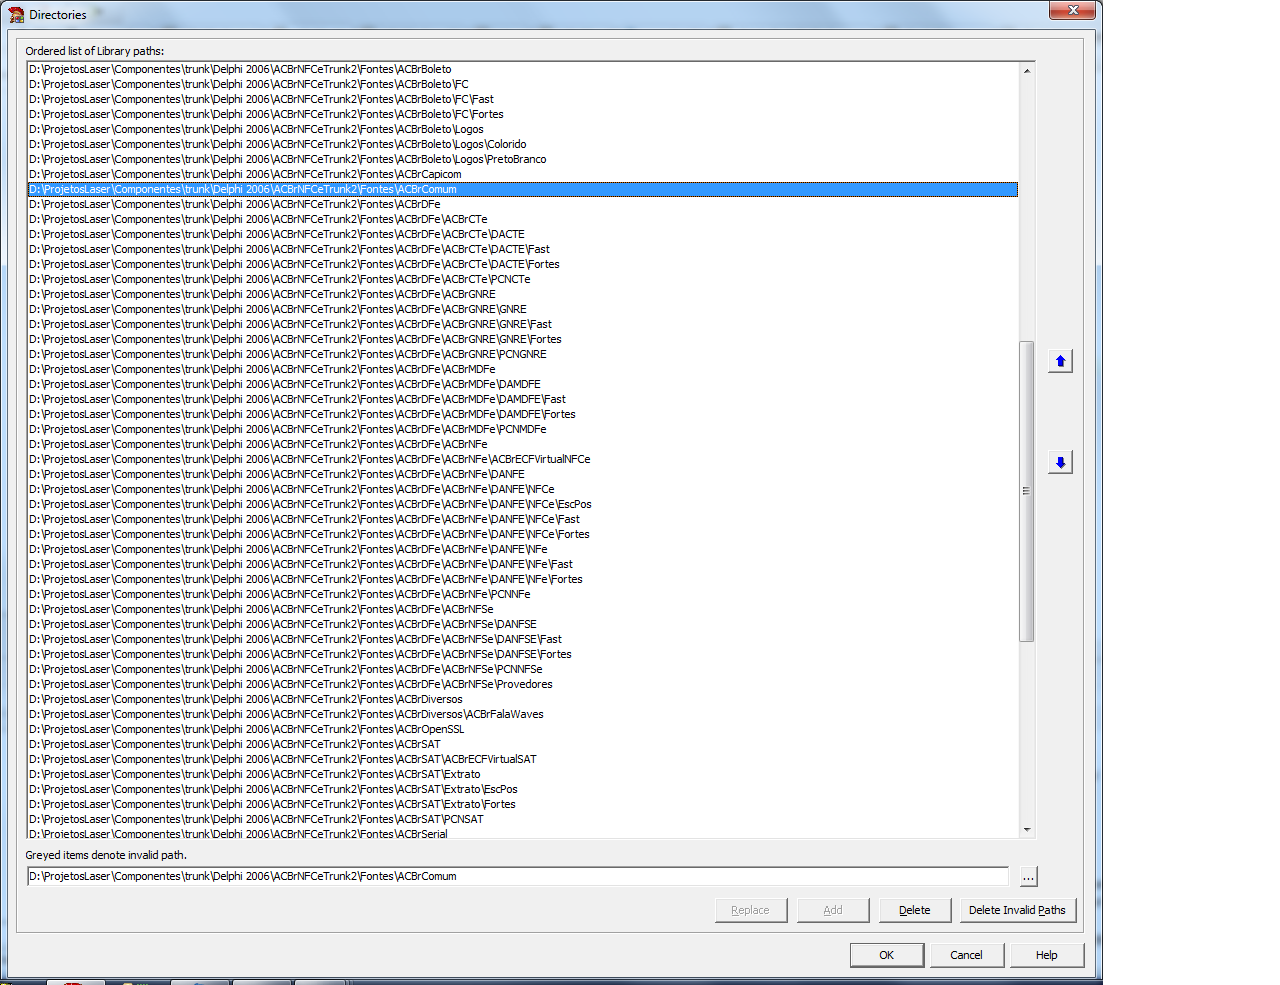Click the path input field containing ACBrComum
The width and height of the screenshot is (1280, 985).
(x=518, y=876)
